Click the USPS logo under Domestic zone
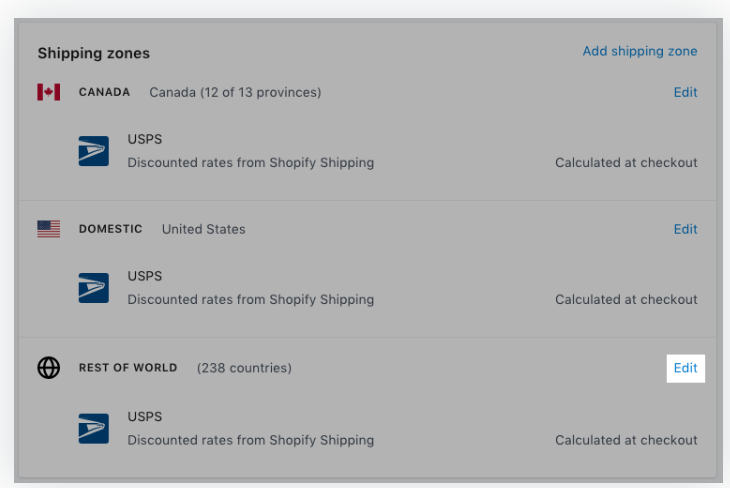The width and height of the screenshot is (730, 488). point(94,288)
